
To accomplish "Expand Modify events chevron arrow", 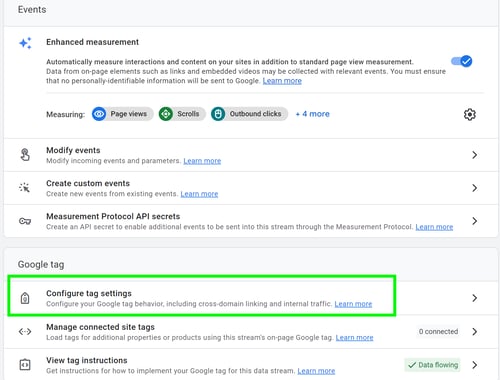I will [475, 155].
